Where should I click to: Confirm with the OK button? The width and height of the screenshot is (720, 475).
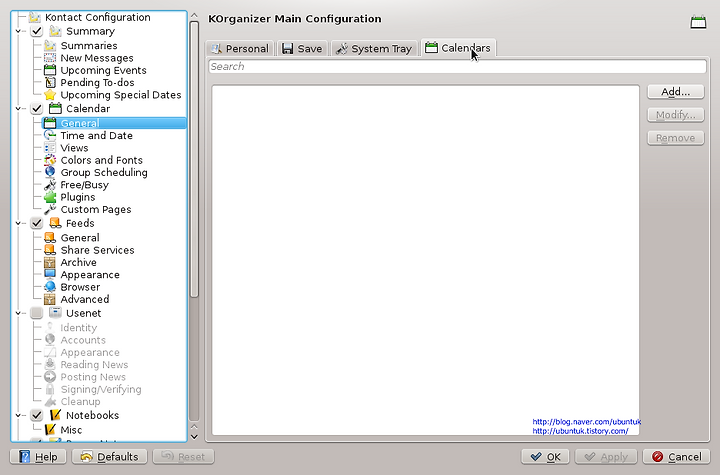[545, 457]
